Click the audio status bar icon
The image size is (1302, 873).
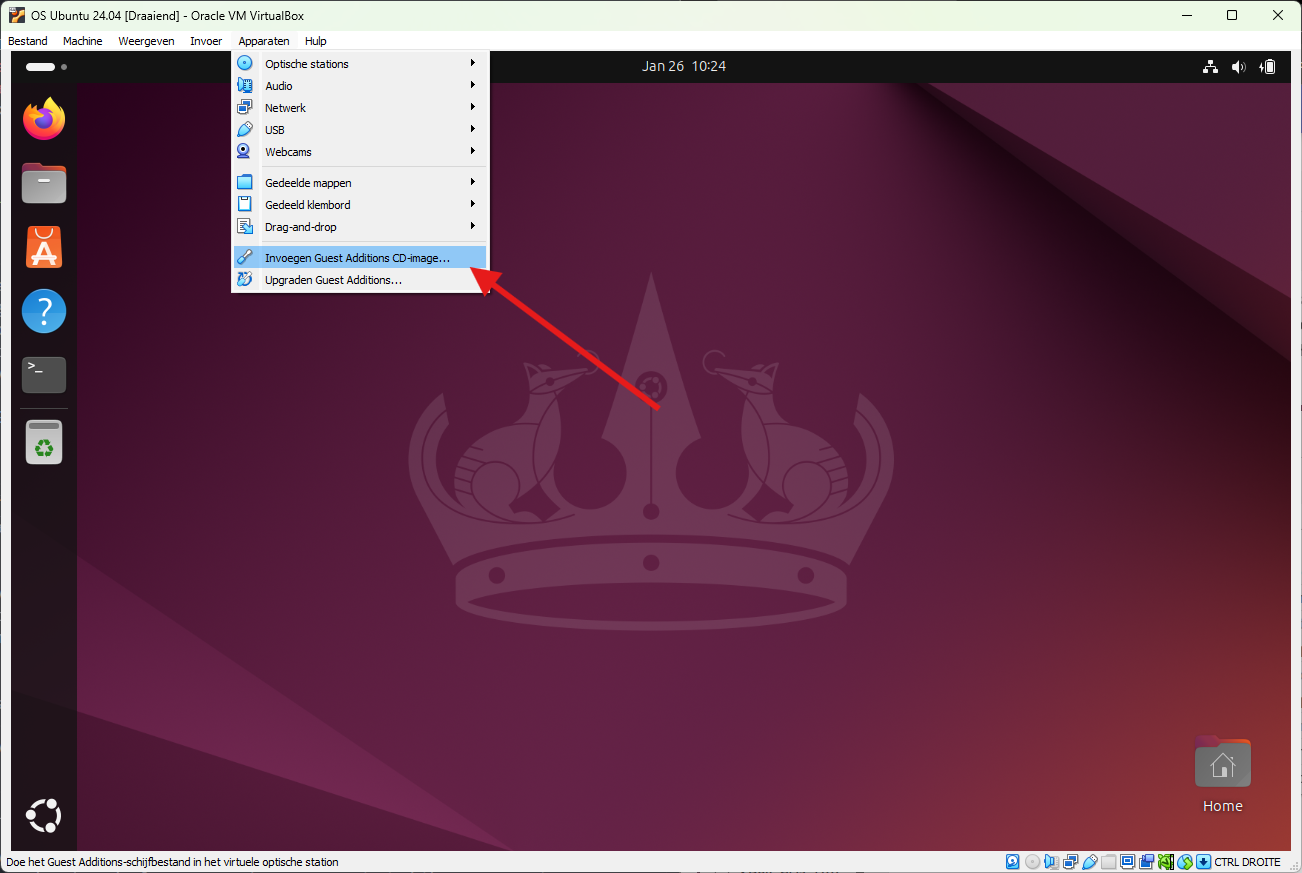pyautogui.click(x=1051, y=861)
